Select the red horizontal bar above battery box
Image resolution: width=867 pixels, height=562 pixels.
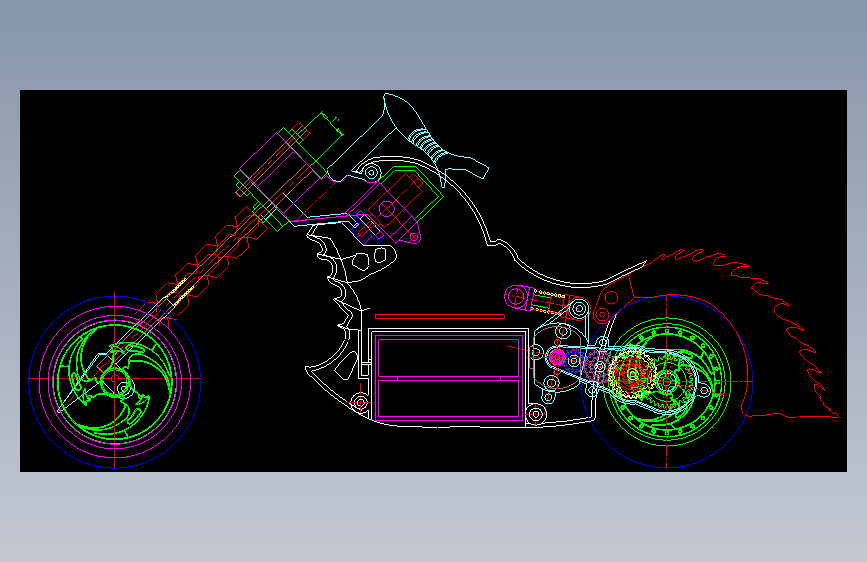click(x=440, y=316)
